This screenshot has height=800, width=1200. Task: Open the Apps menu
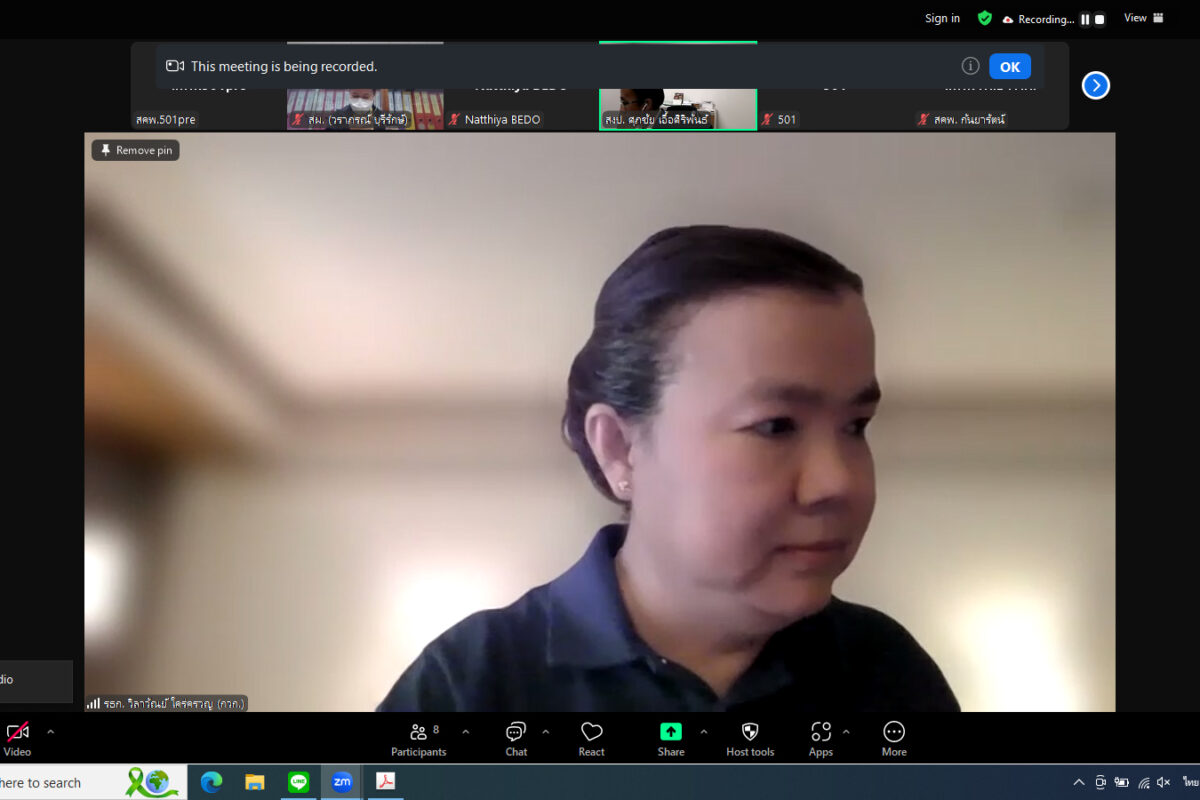(x=821, y=739)
